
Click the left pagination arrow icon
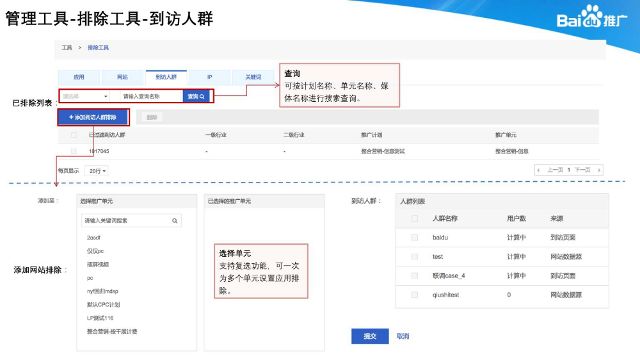point(539,170)
